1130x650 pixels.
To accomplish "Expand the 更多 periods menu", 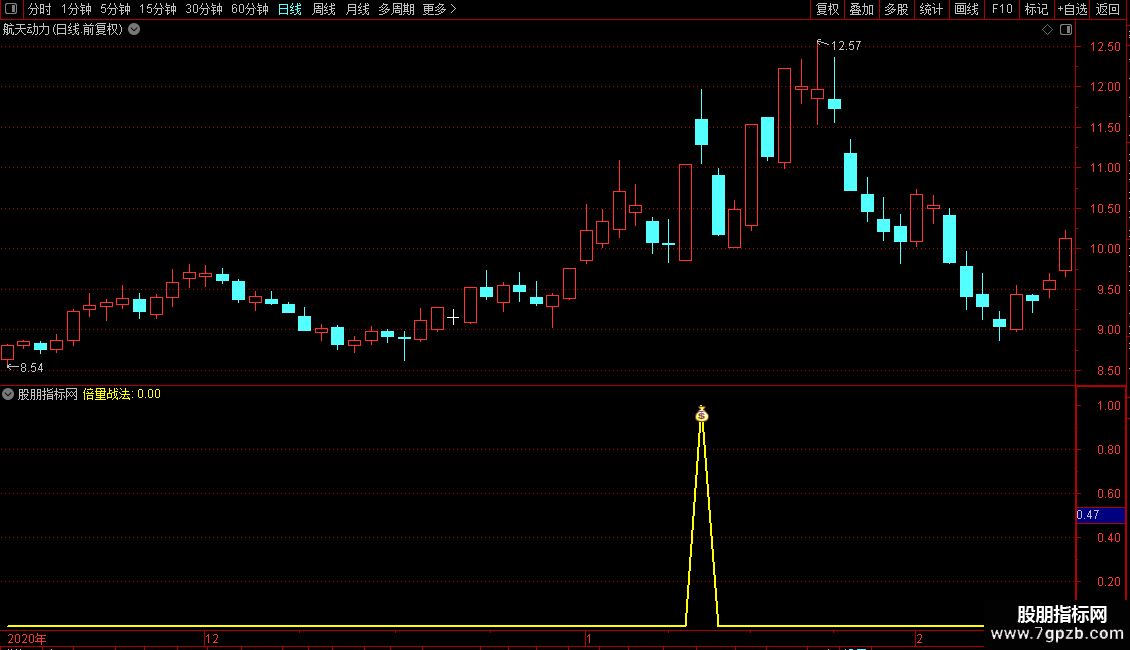I will tap(440, 9).
